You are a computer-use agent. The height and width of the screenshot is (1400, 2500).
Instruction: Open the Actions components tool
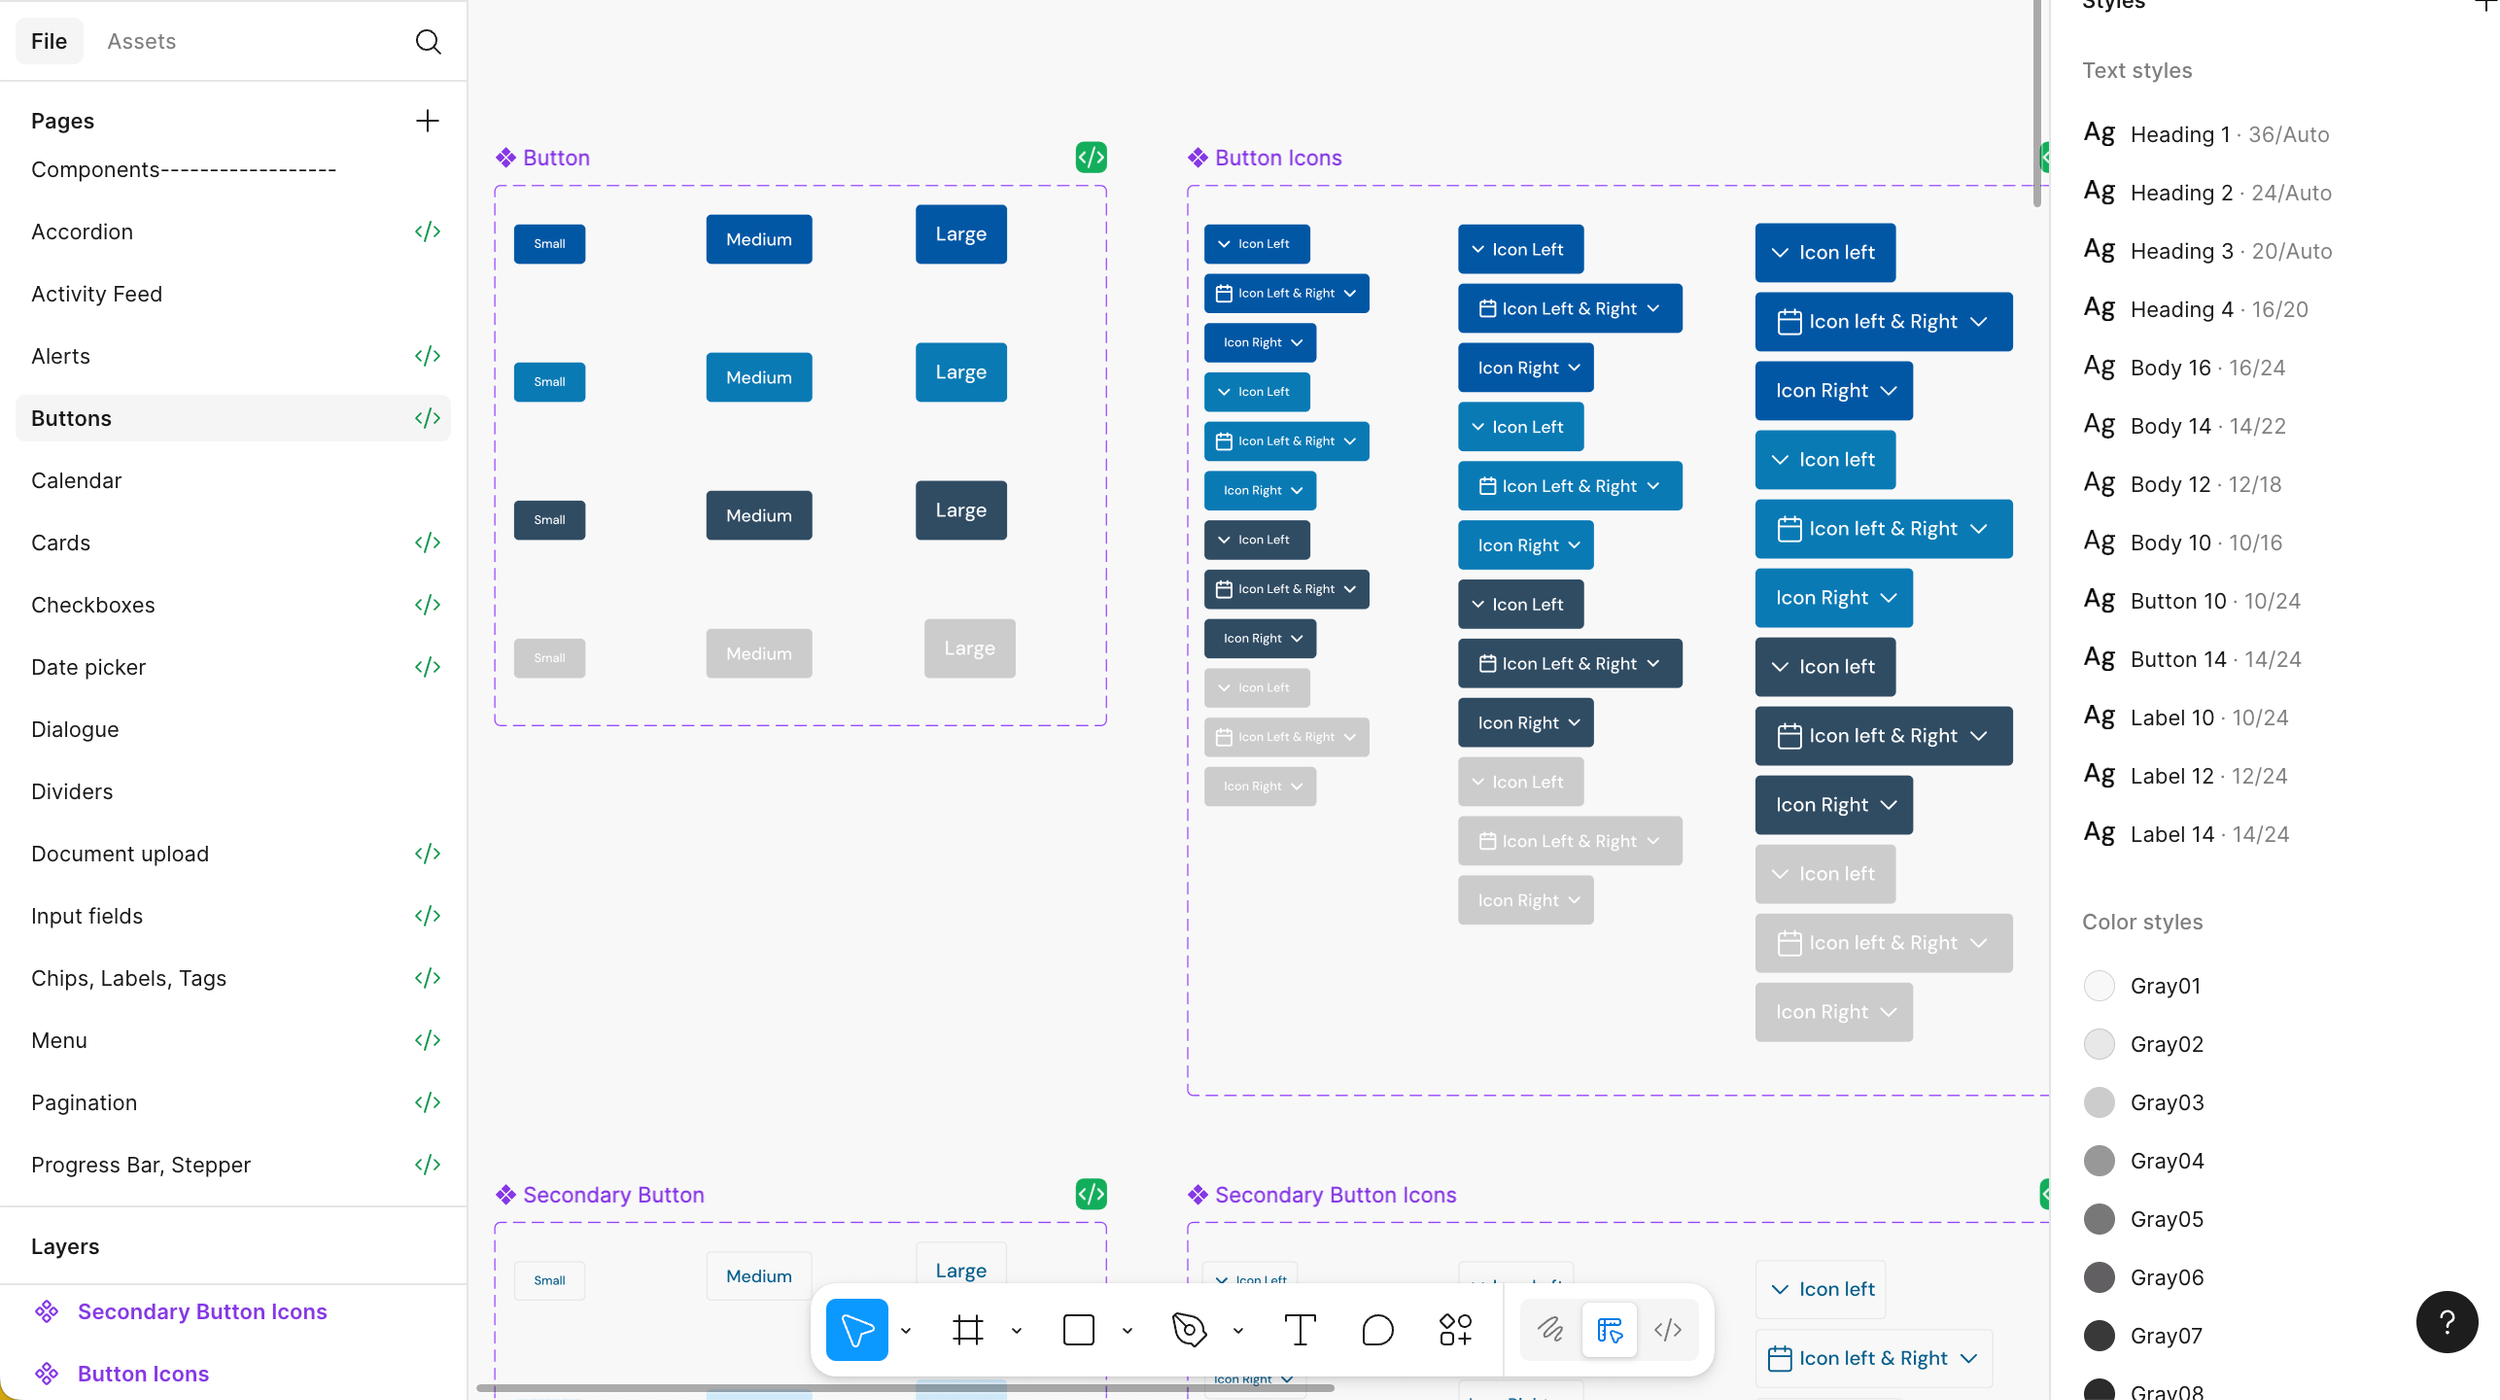pos(1455,1329)
